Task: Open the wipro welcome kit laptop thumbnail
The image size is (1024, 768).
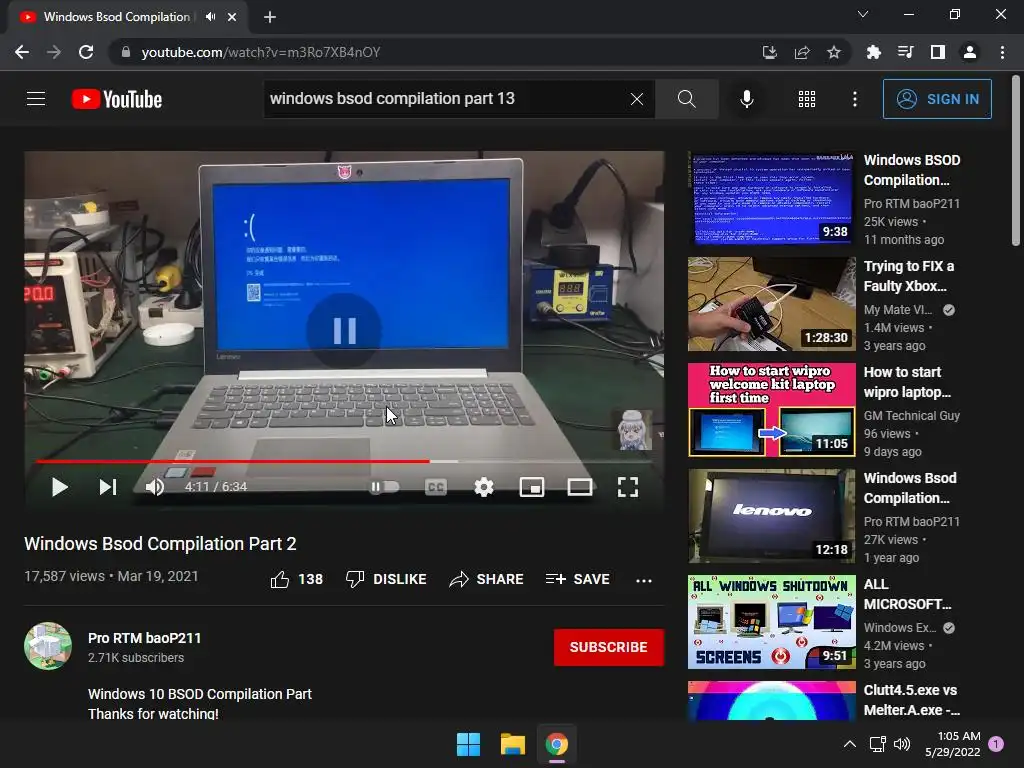Action: (771, 410)
